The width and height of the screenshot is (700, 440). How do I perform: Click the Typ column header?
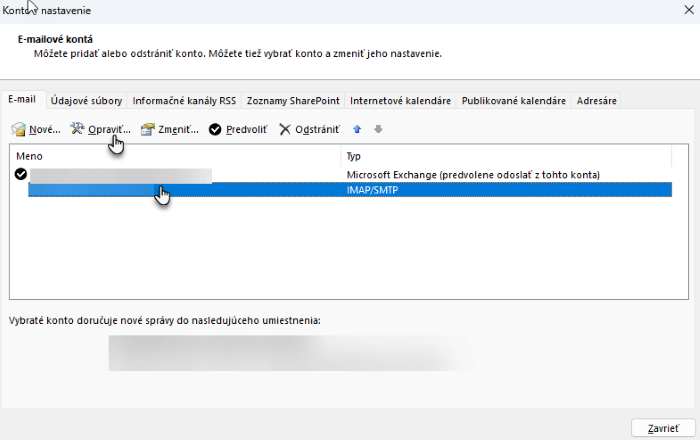[x=506, y=156]
